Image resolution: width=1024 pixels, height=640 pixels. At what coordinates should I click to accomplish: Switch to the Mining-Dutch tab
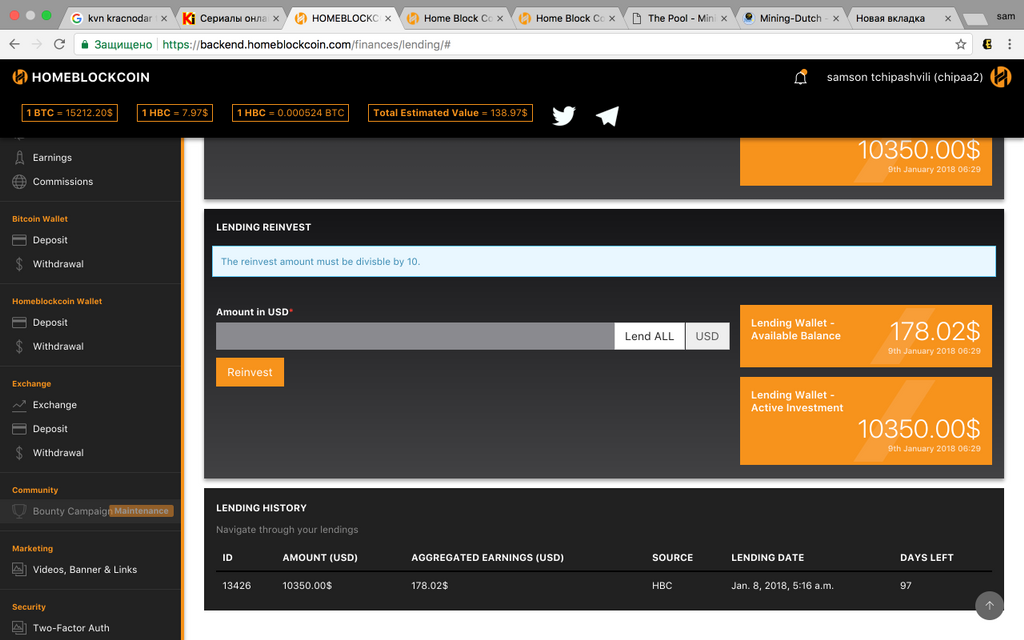click(790, 18)
